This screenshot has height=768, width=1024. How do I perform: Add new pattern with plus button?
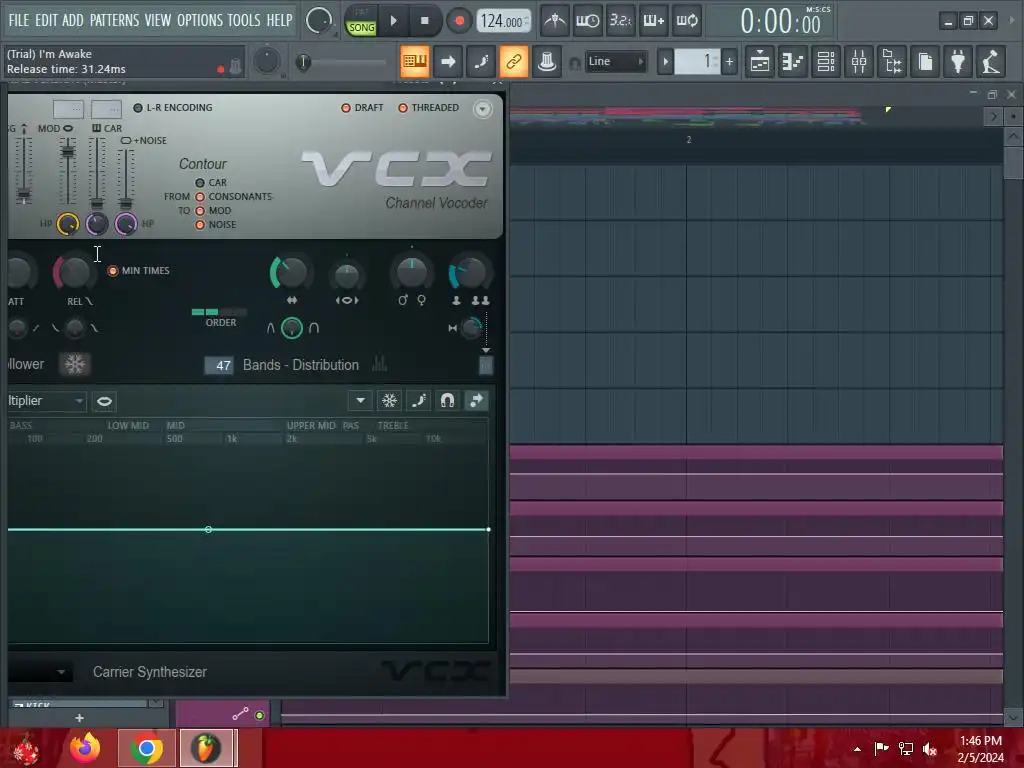729,62
